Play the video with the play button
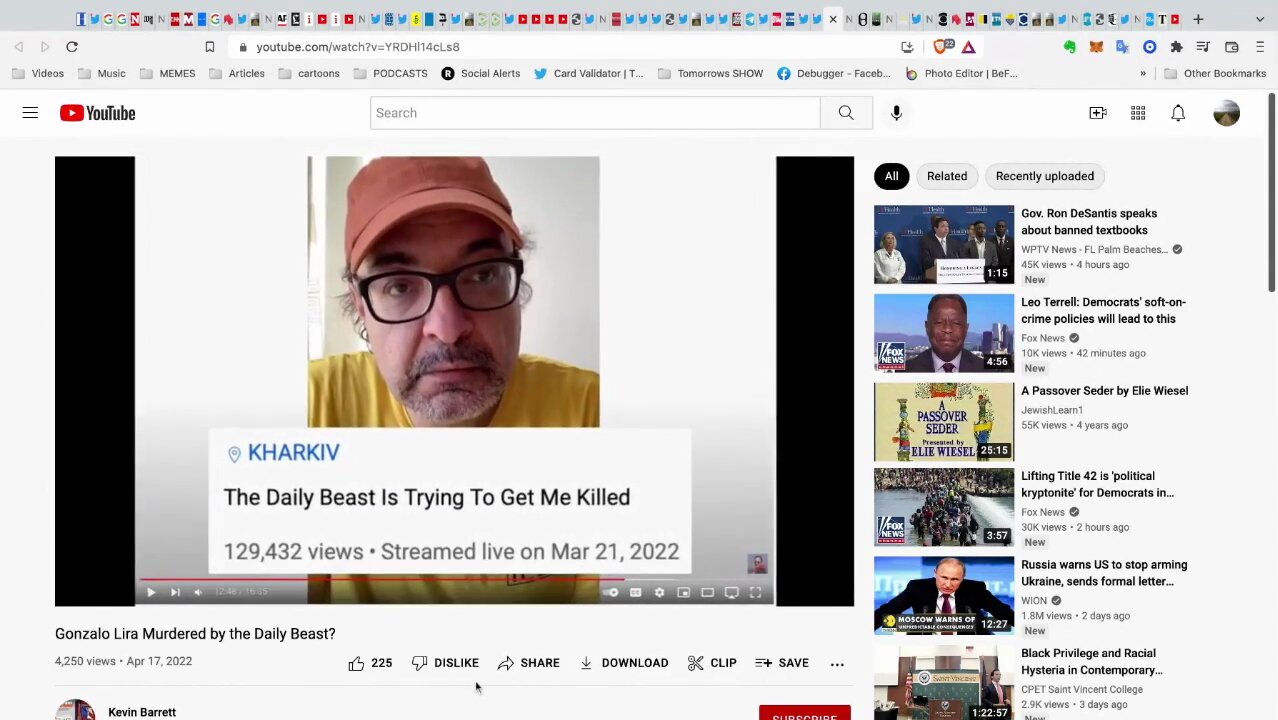1278x720 pixels. click(151, 593)
